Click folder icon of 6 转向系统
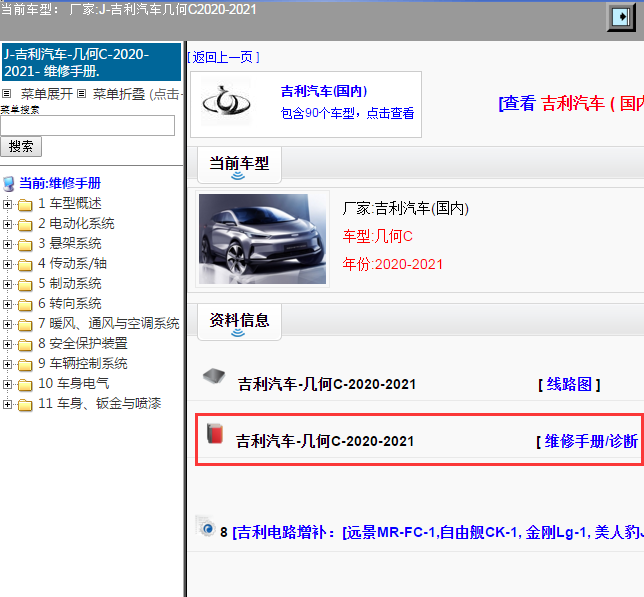 click(25, 305)
